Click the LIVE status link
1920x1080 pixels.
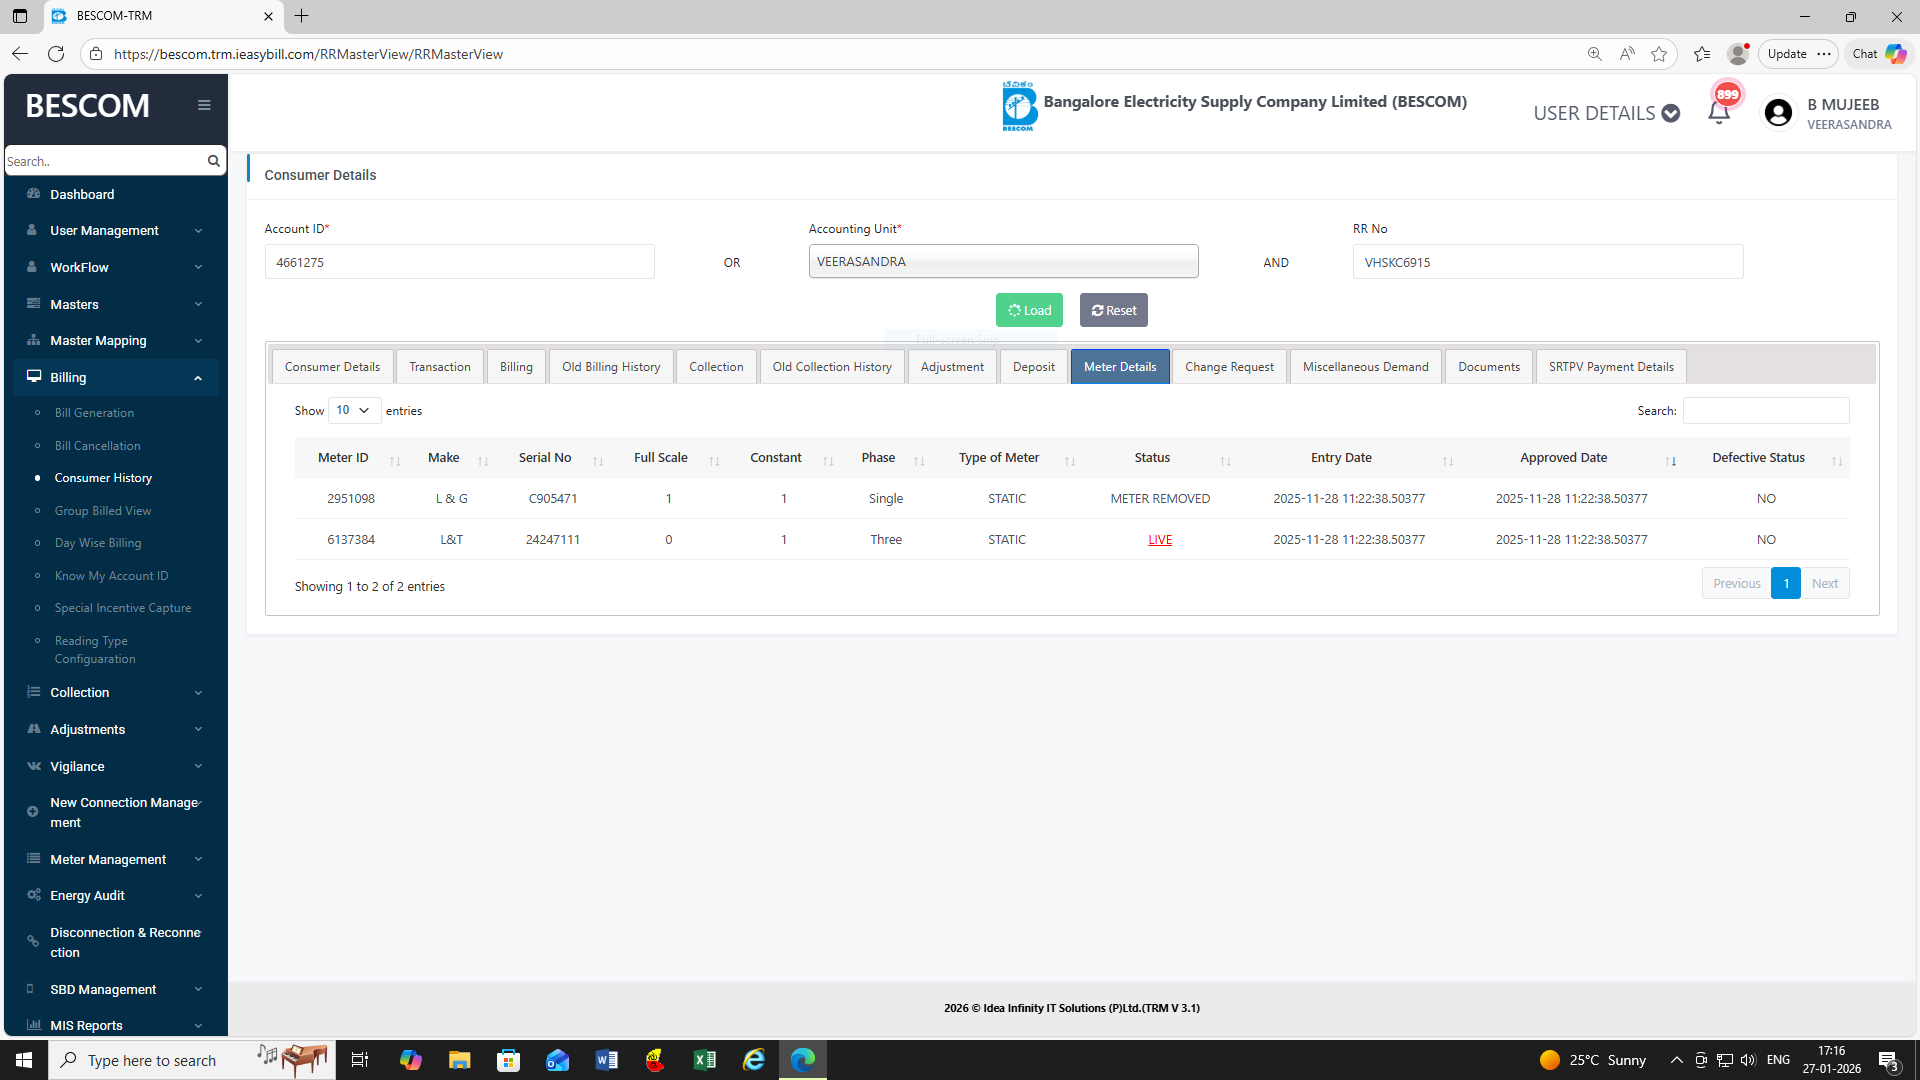[x=1160, y=540]
